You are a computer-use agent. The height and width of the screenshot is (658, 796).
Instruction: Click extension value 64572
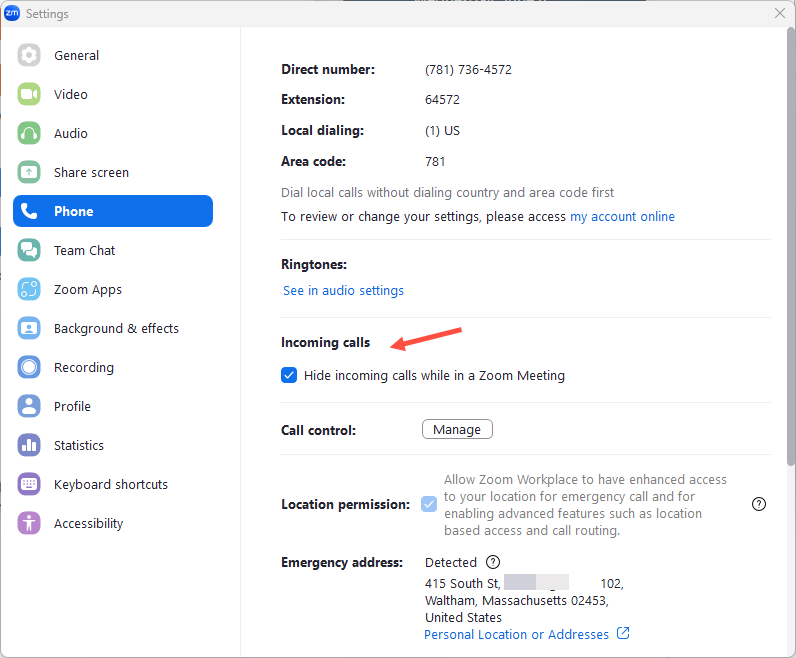pyautogui.click(x=442, y=100)
